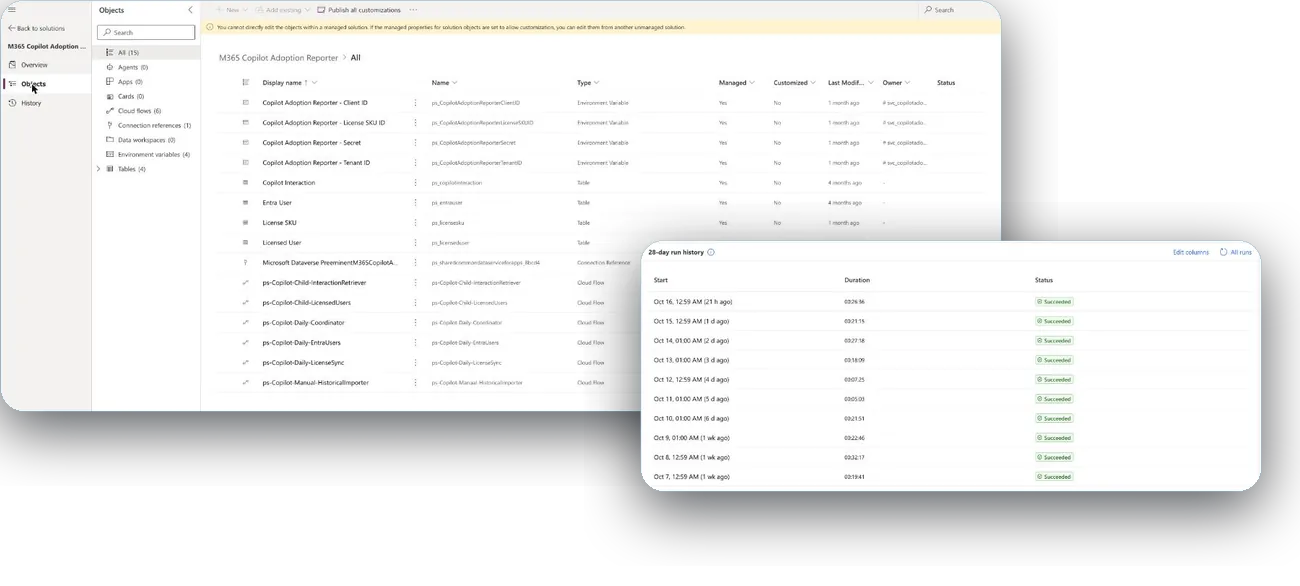The image size is (1300, 586).
Task: Open Copilot Adoption Reporter - Client ID
Action: (x=315, y=103)
